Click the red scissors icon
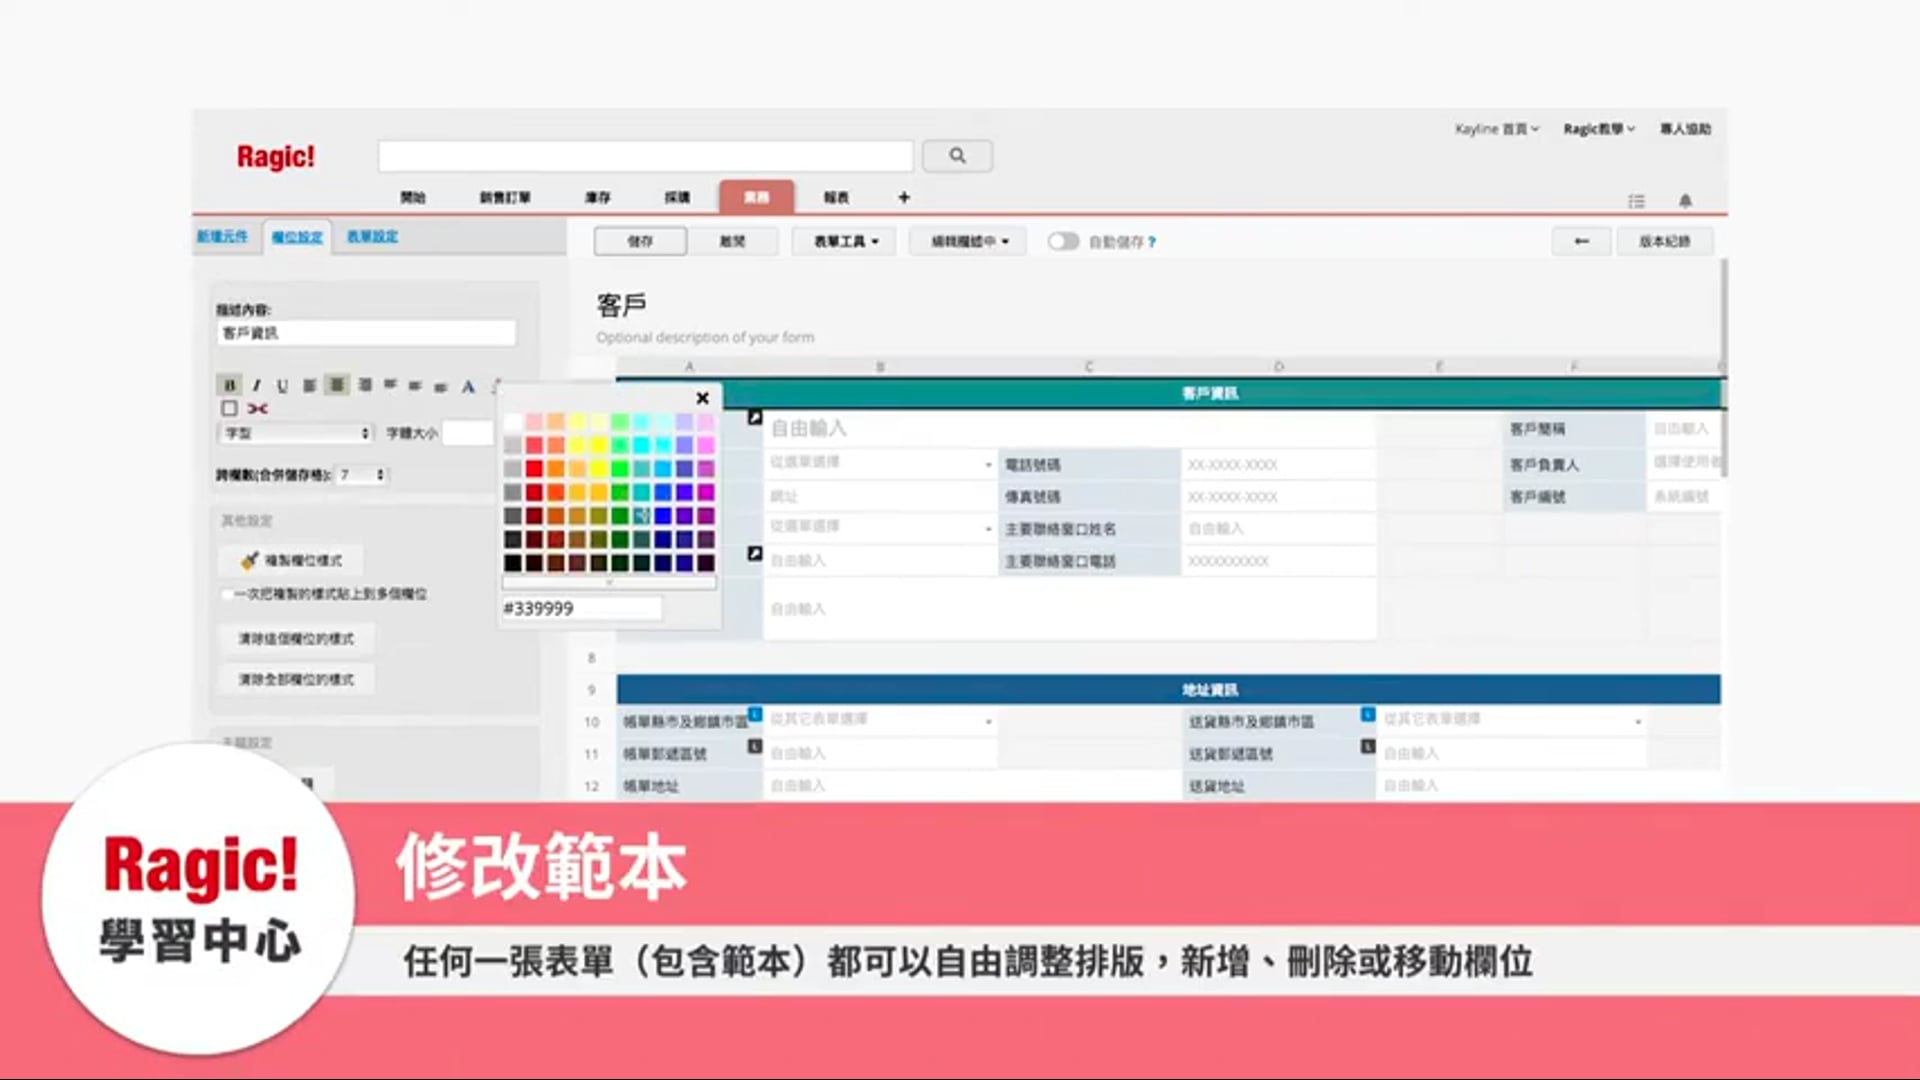This screenshot has width=1920, height=1080. [x=257, y=408]
